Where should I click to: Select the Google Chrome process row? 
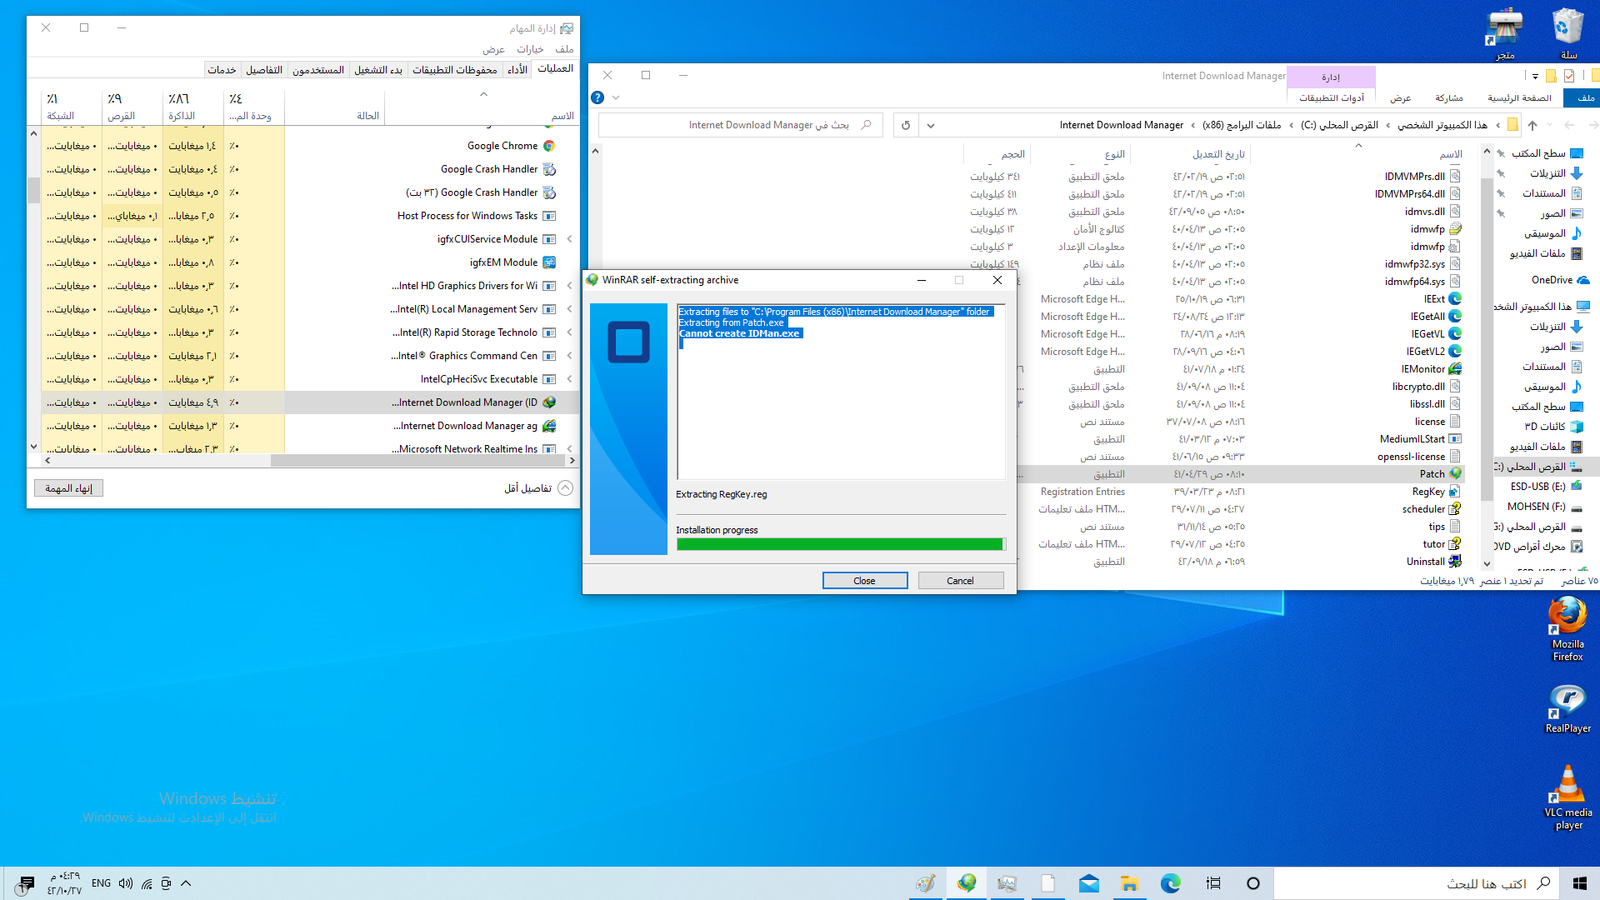point(310,146)
